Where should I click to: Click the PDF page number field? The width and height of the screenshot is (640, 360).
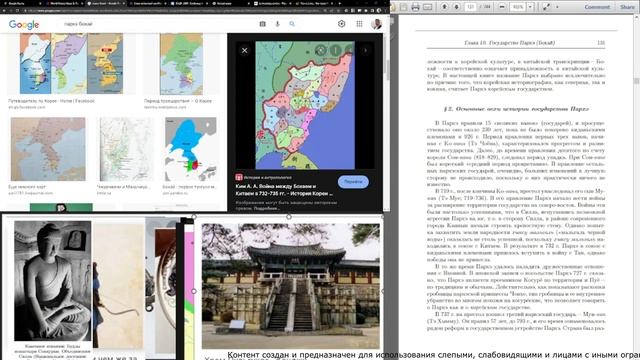tap(471, 7)
